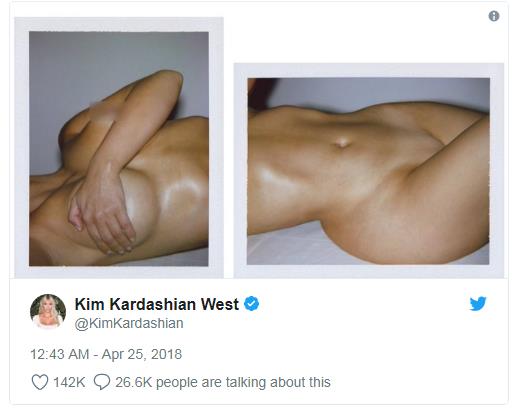Open the right wide polaroid photo

click(x=368, y=171)
